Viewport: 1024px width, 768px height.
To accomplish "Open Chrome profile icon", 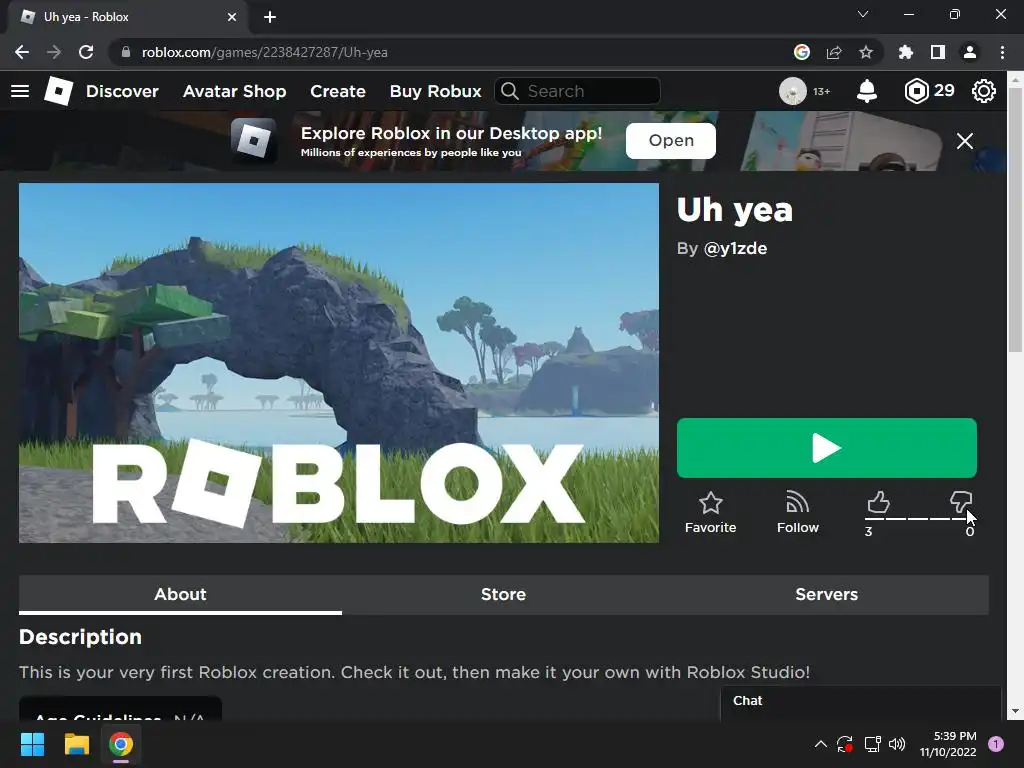I will 970,52.
